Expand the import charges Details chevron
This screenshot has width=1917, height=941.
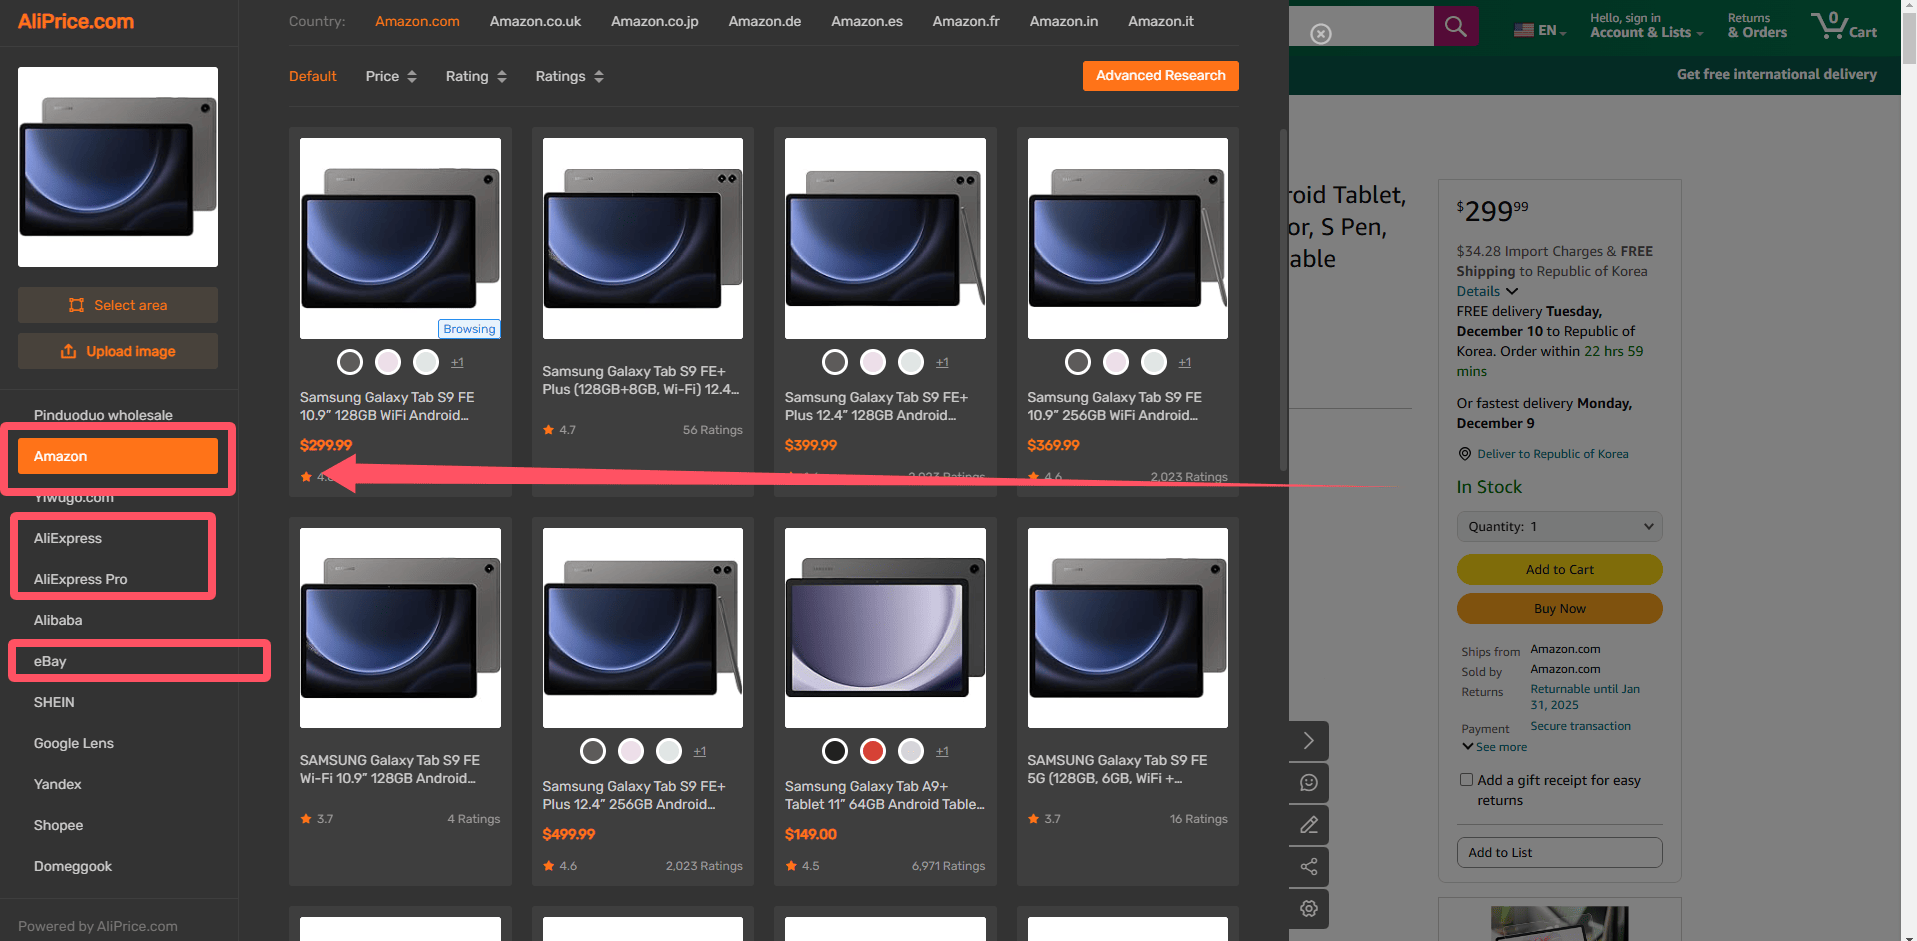[x=1512, y=291]
